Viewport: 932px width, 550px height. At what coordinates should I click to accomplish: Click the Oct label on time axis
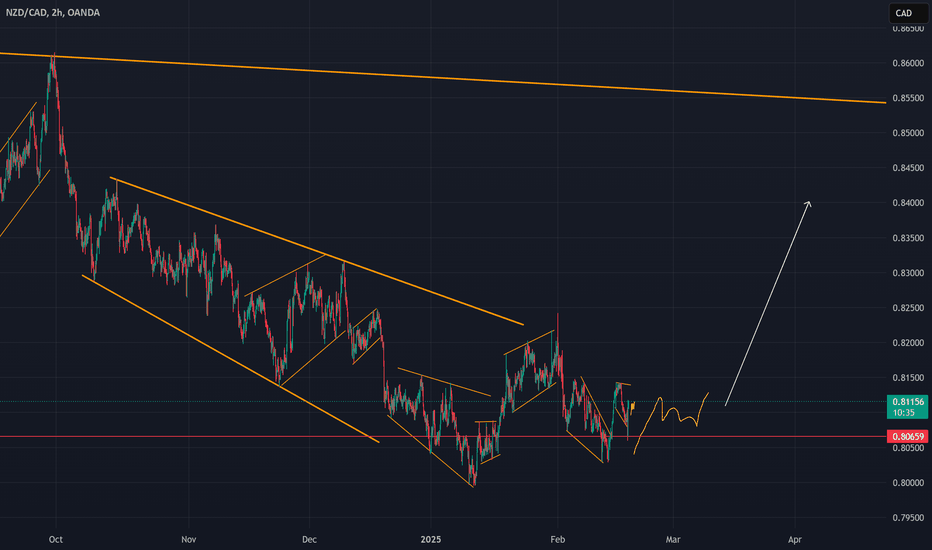click(x=56, y=539)
